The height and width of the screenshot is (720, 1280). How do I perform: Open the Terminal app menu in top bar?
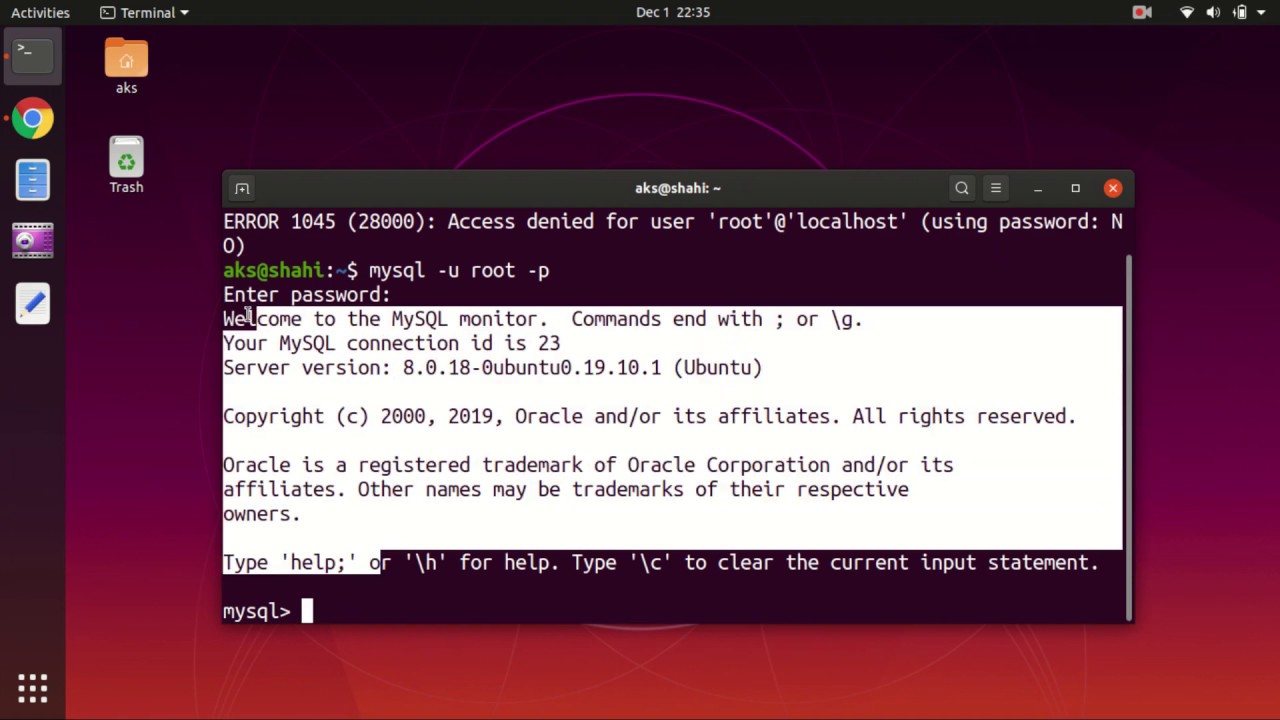[145, 12]
